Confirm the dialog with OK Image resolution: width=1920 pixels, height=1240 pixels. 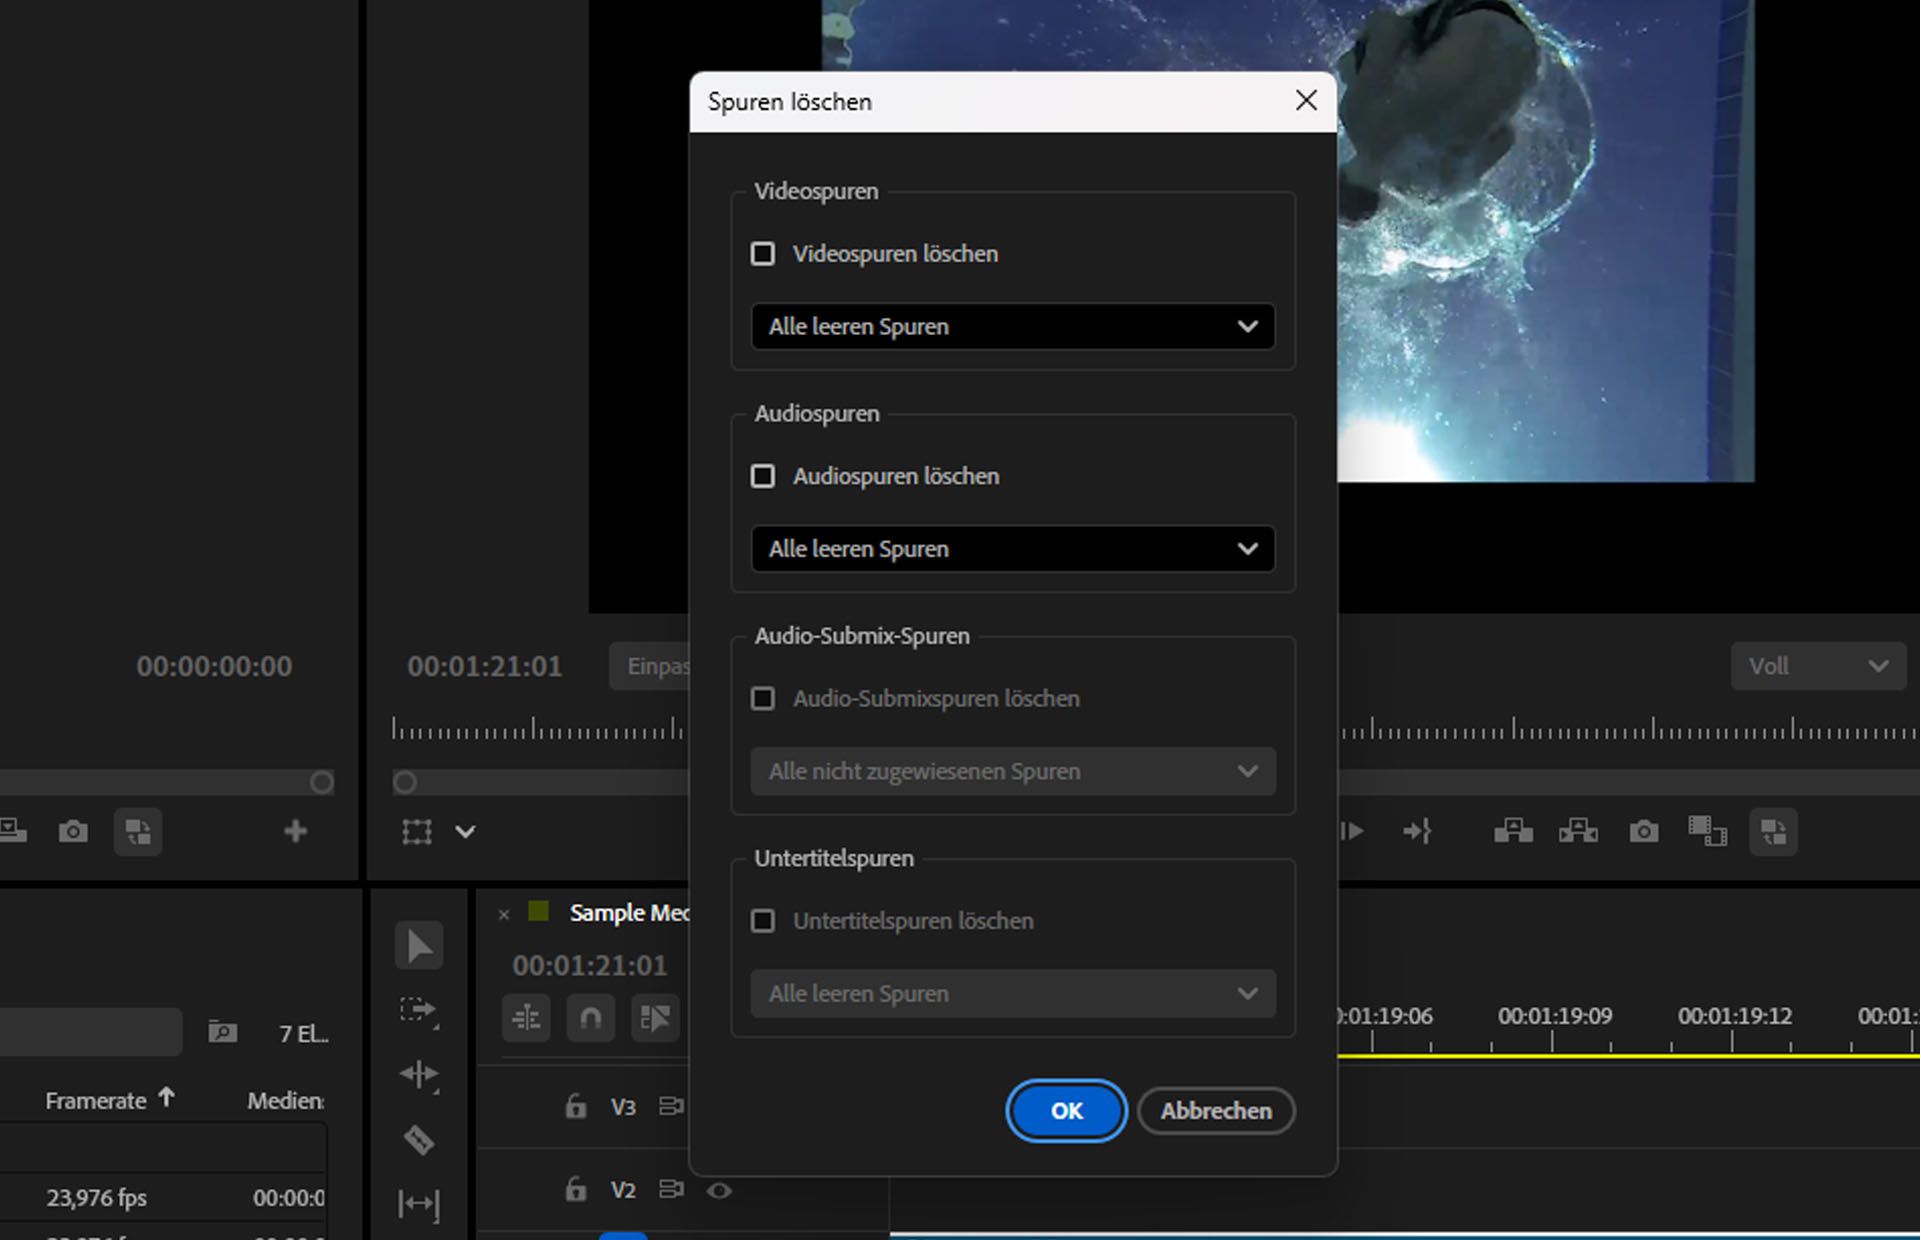1066,1110
